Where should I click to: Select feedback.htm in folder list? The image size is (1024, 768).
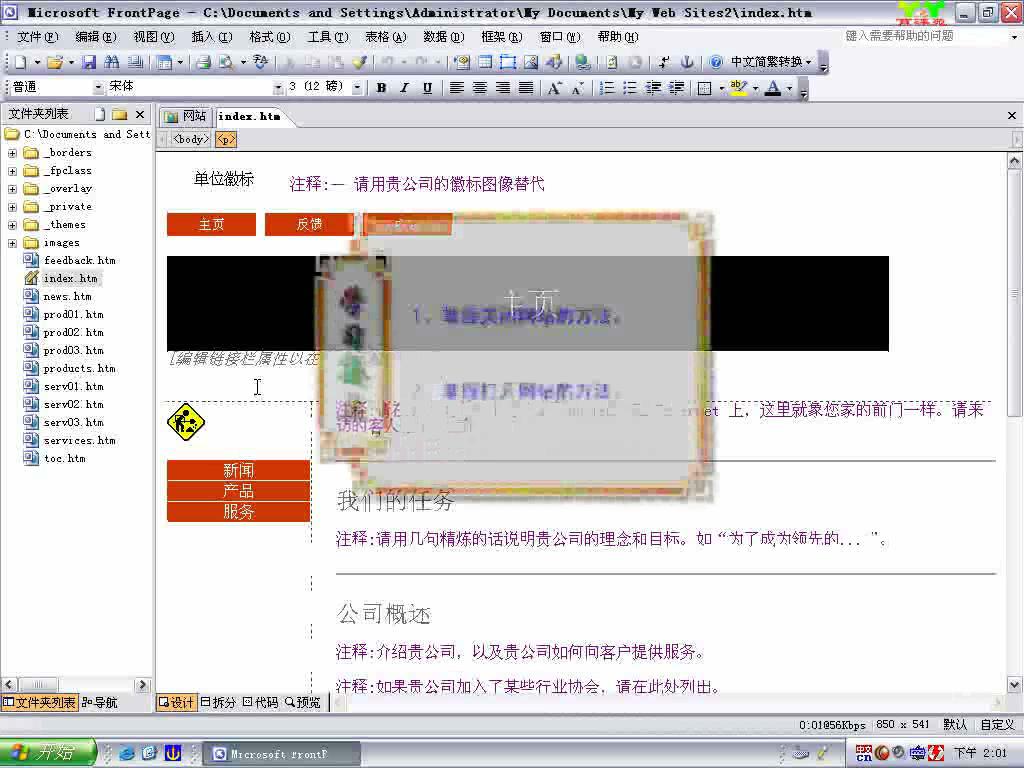[79, 261]
